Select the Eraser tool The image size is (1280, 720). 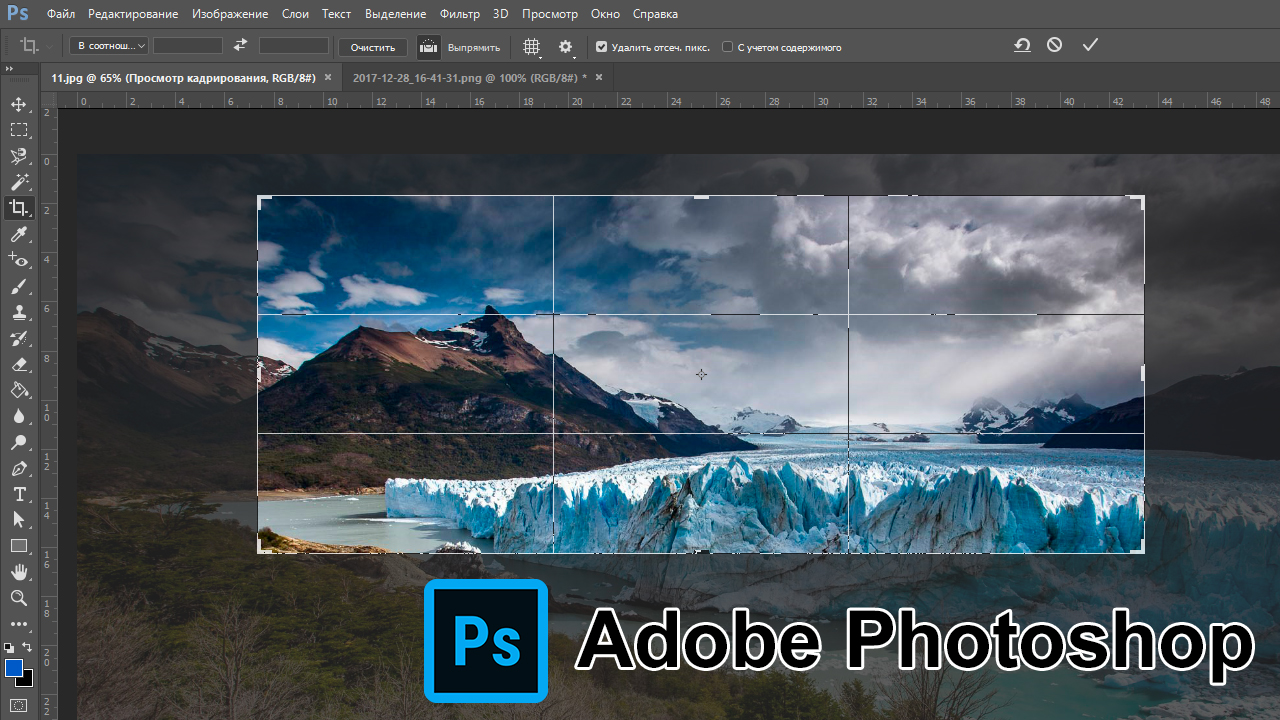point(19,364)
